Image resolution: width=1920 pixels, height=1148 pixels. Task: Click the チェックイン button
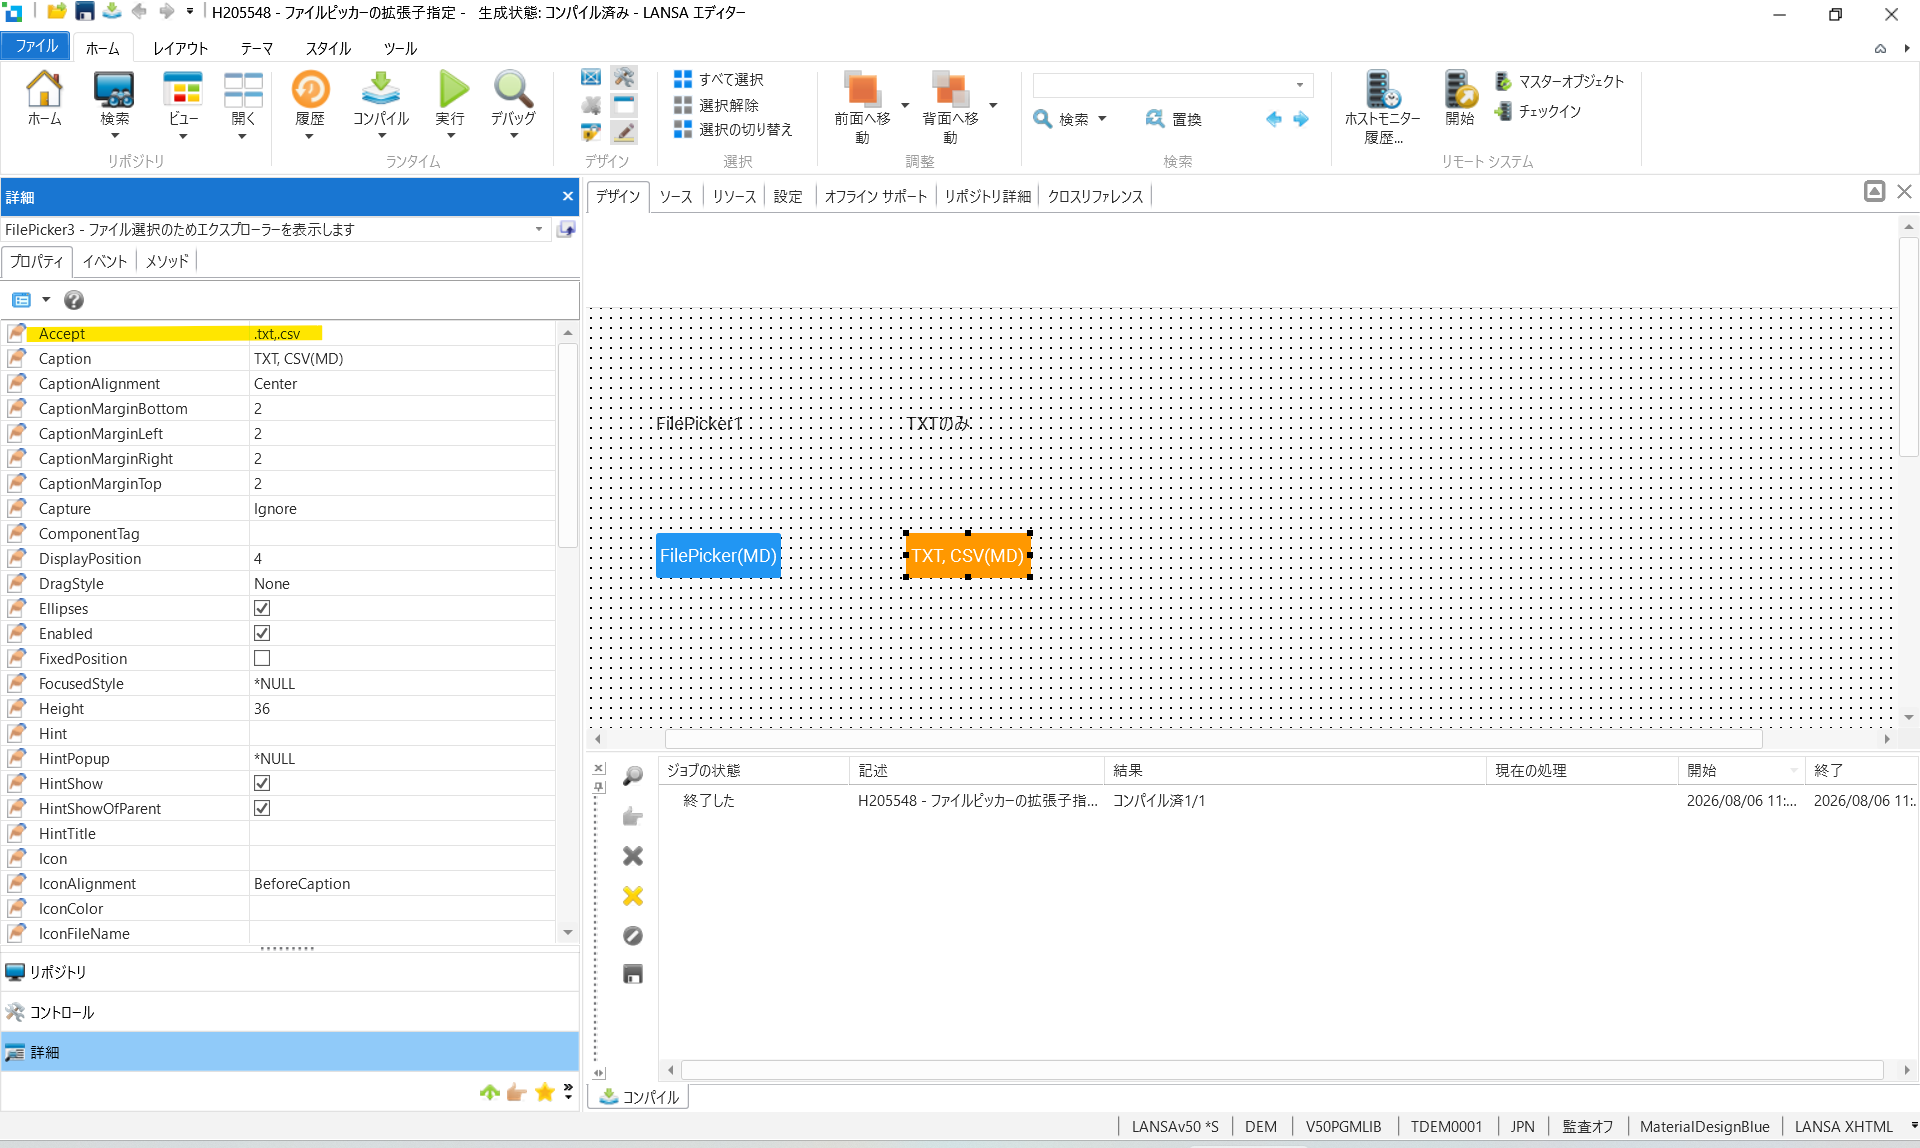coord(1538,111)
